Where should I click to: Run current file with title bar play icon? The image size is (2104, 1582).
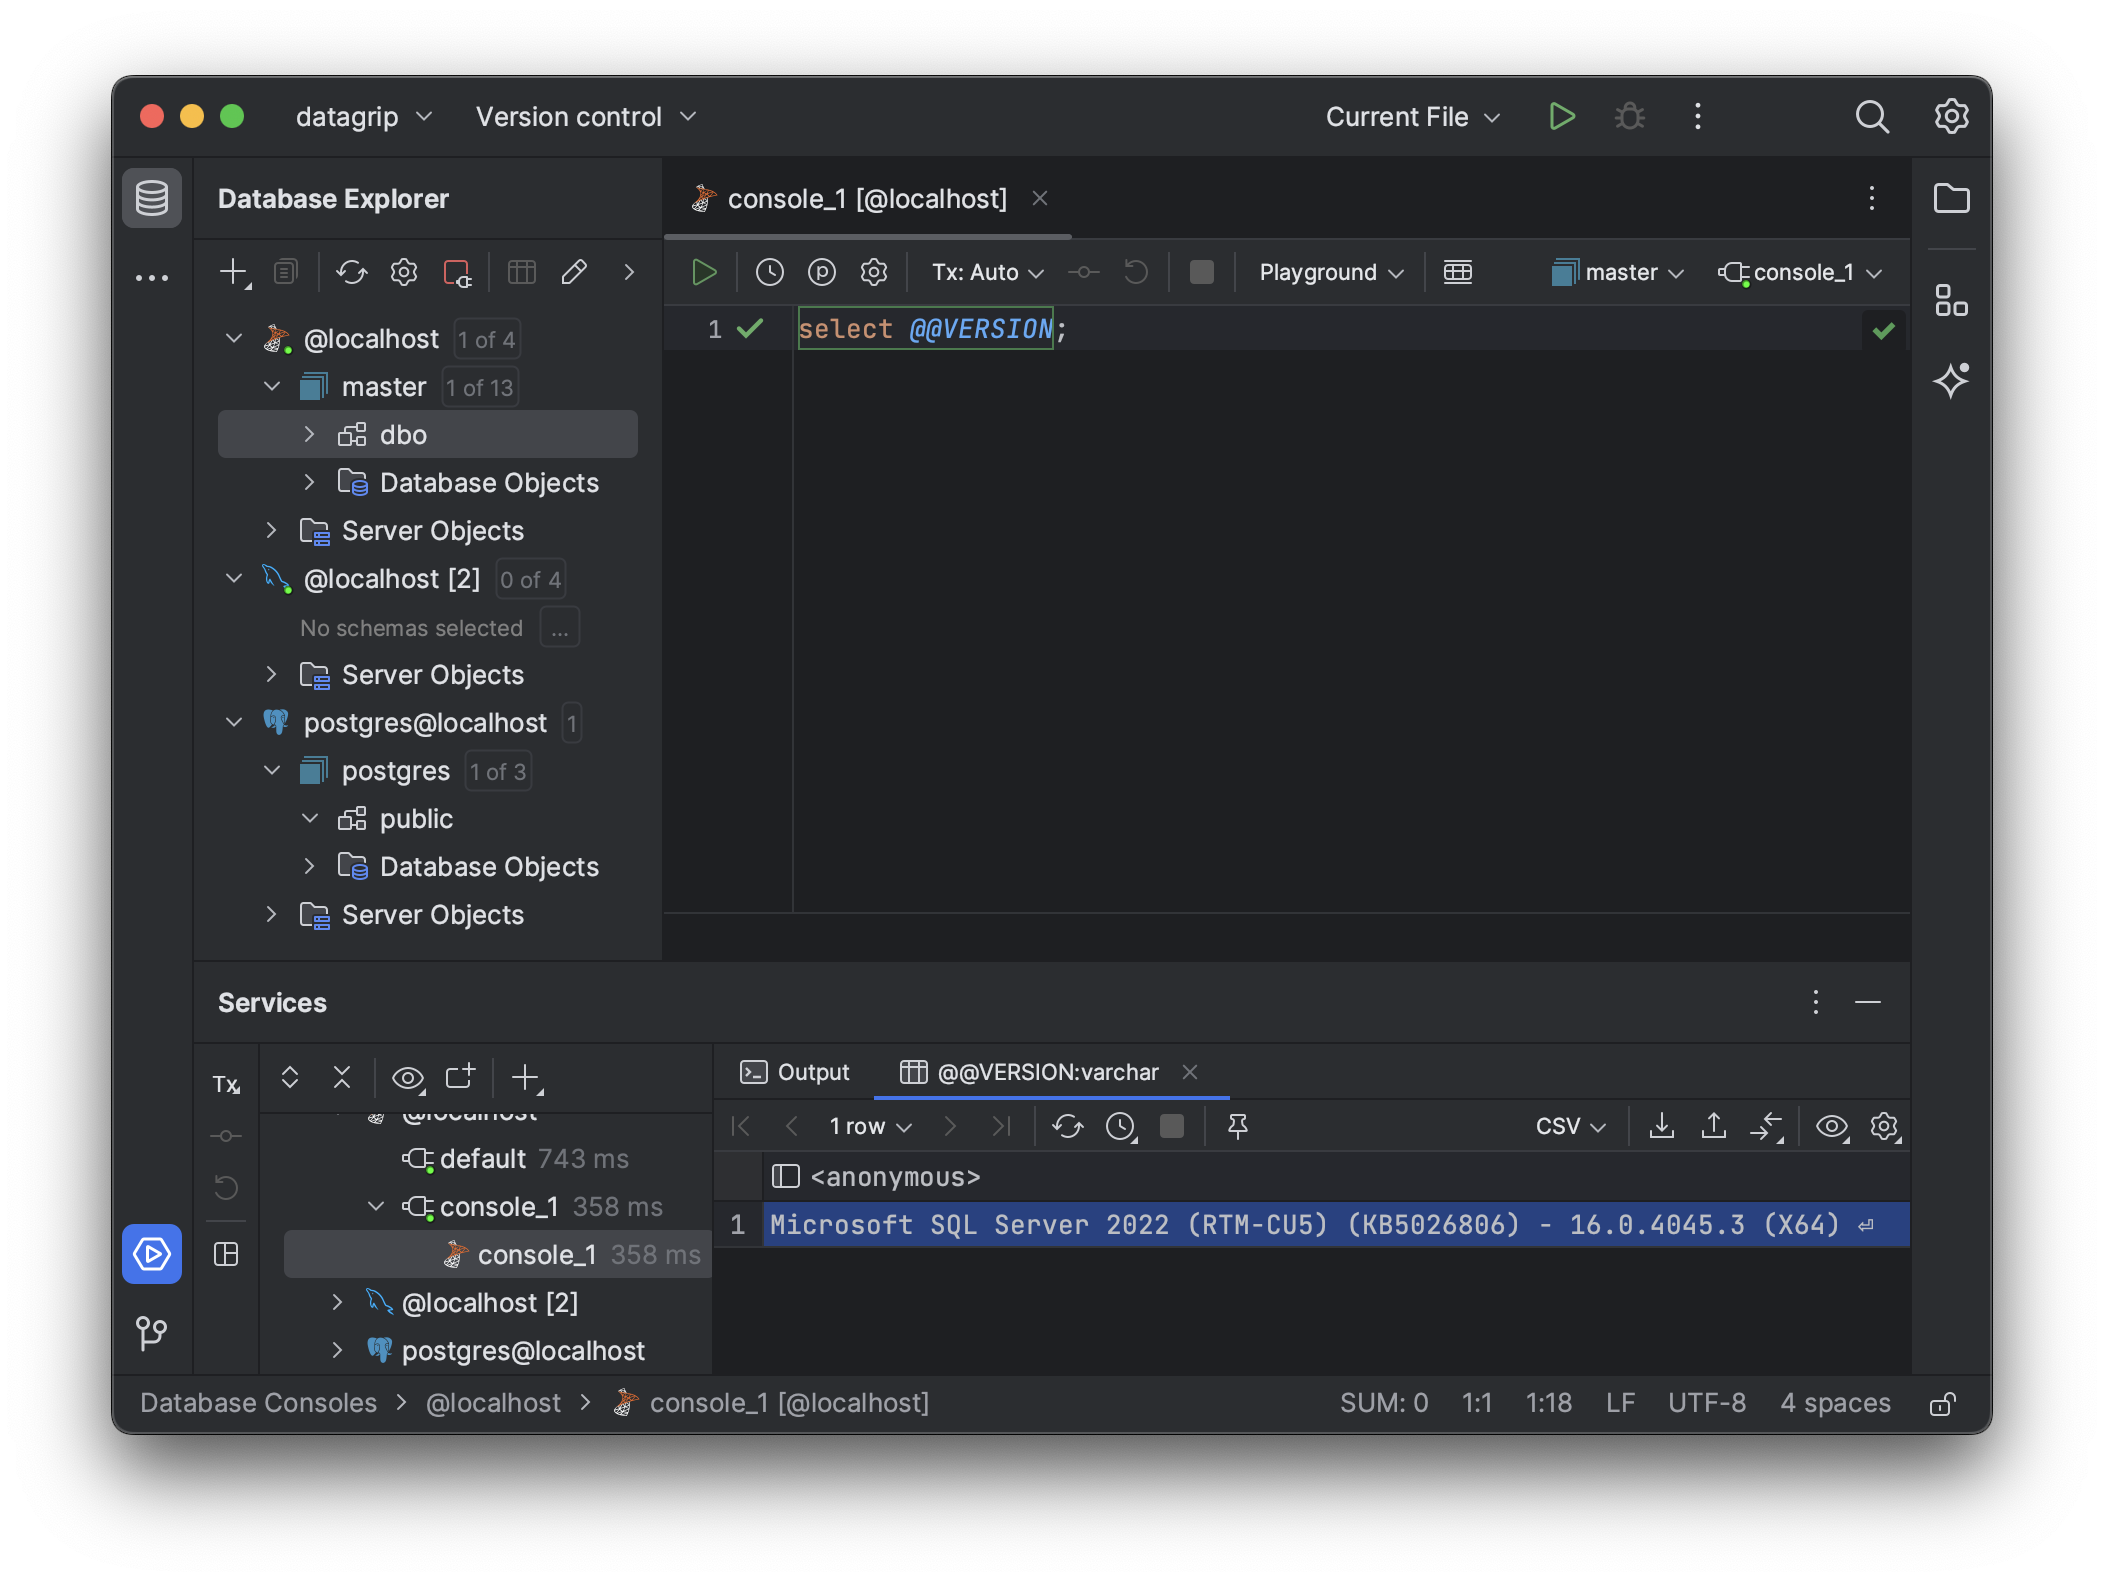pos(1562,117)
